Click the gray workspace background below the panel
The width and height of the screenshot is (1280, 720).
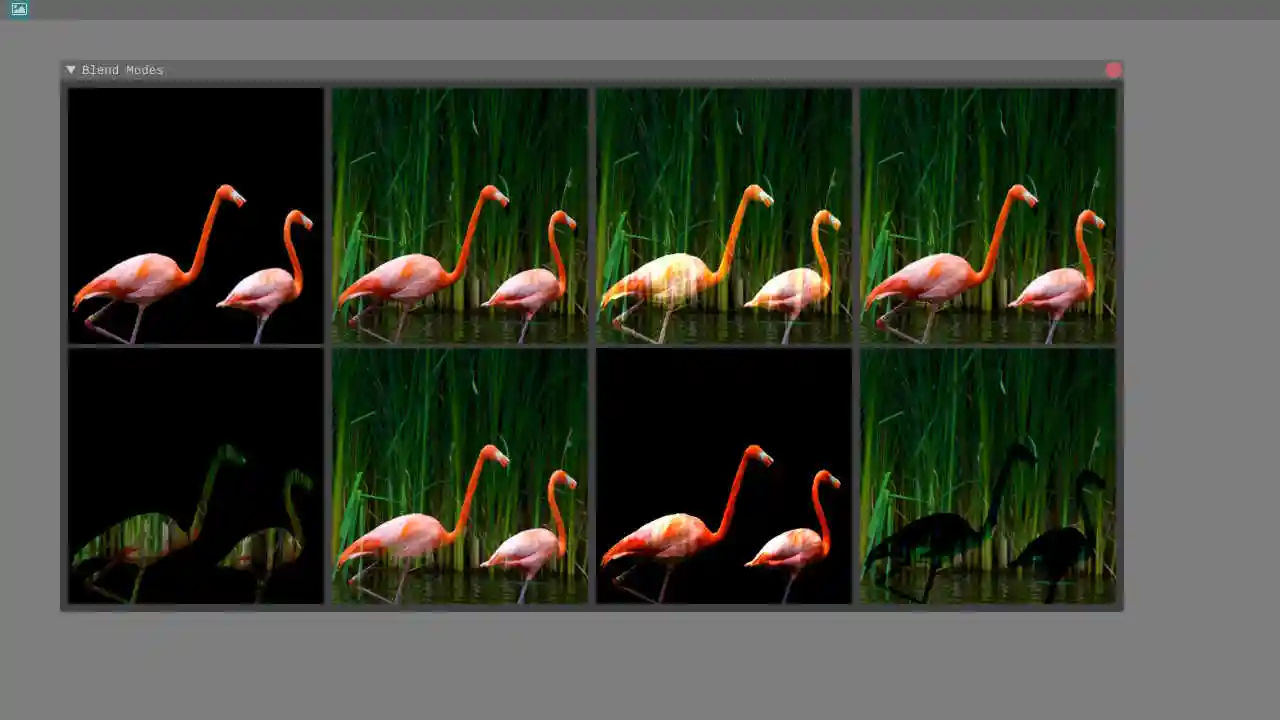[640, 670]
